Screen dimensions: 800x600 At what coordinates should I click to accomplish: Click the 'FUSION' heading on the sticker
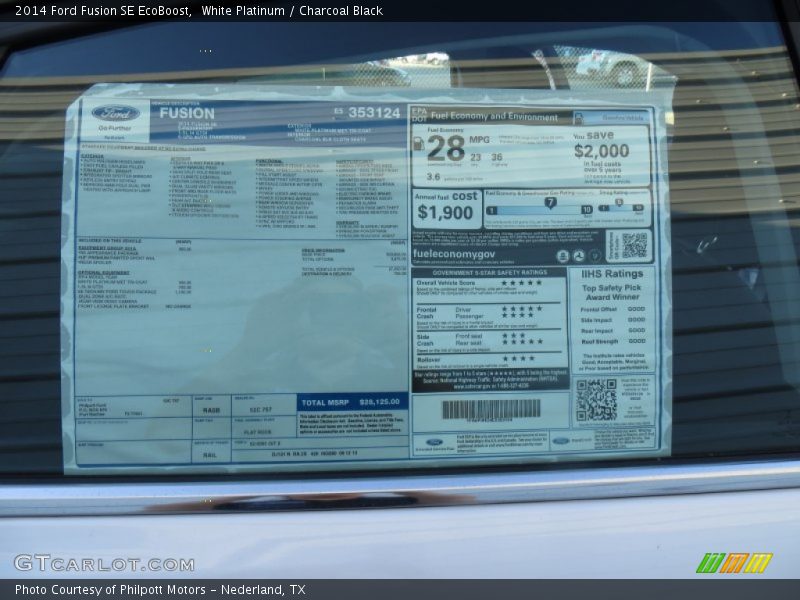pos(187,113)
